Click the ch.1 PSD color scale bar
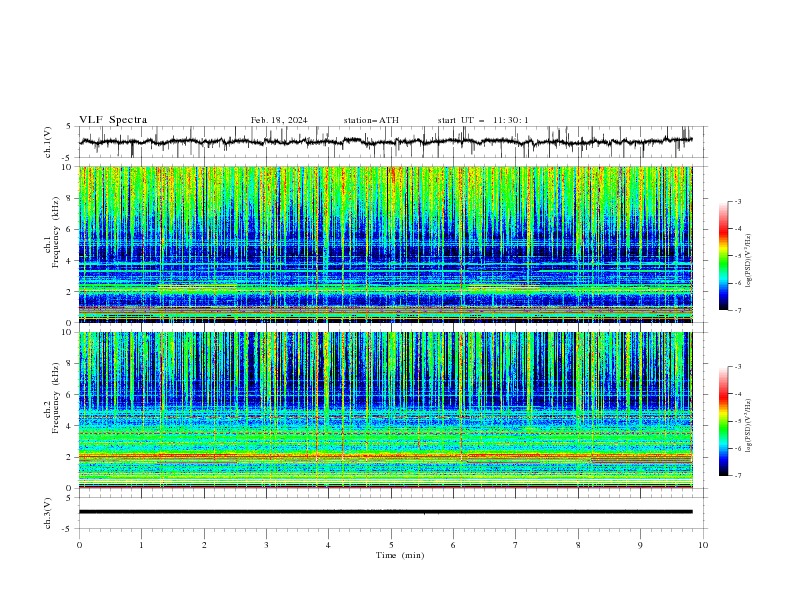This screenshot has height=612, width=792. [723, 256]
